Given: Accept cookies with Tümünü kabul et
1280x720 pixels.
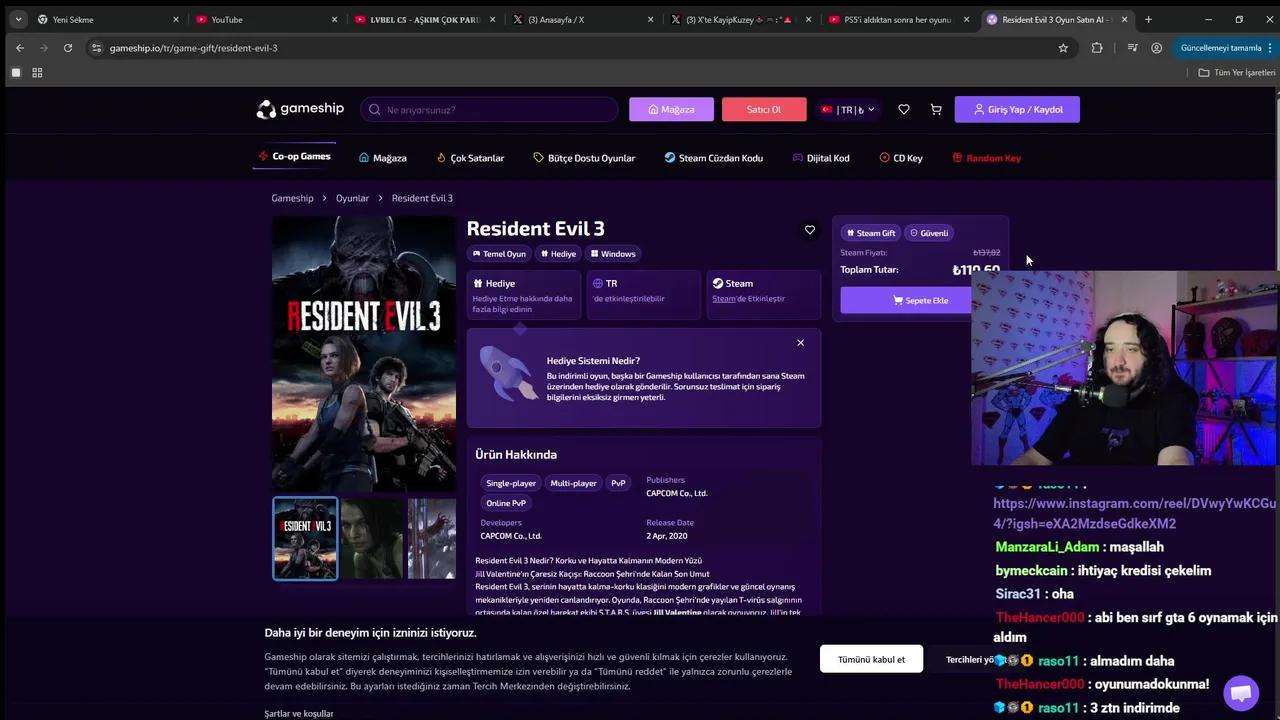Looking at the screenshot, I should [x=871, y=659].
